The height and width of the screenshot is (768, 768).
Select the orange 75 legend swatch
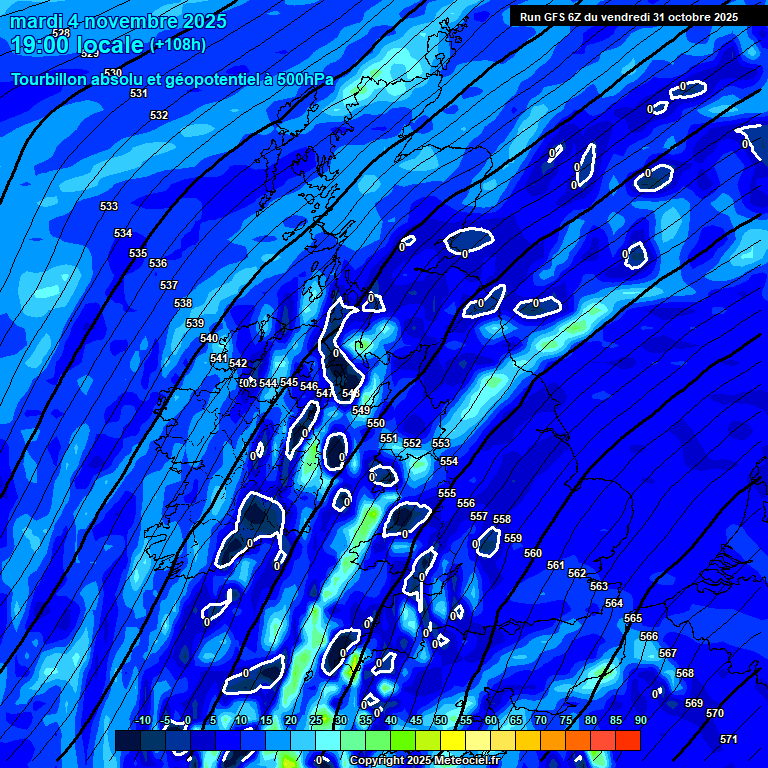[553, 740]
